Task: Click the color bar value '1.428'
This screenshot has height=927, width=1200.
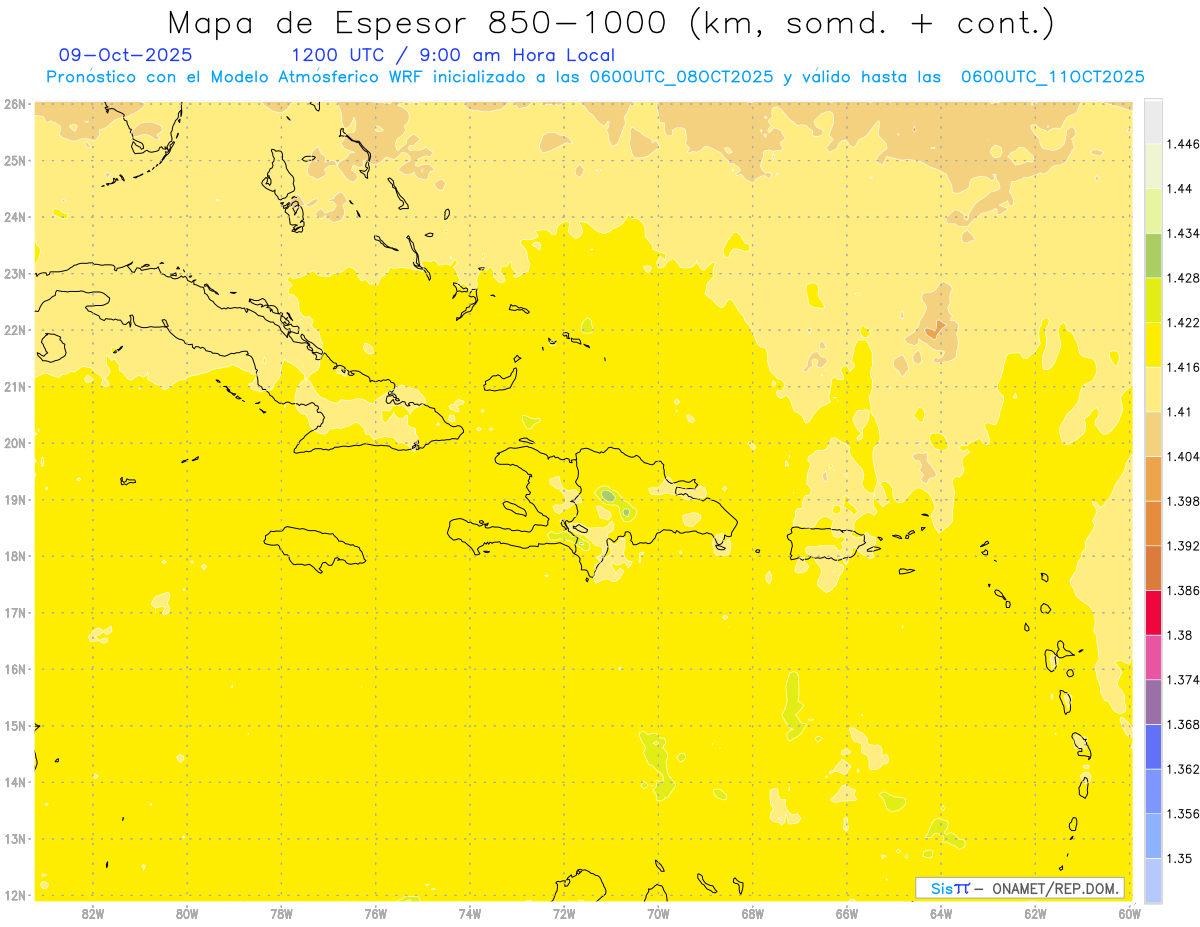Action: click(1183, 277)
